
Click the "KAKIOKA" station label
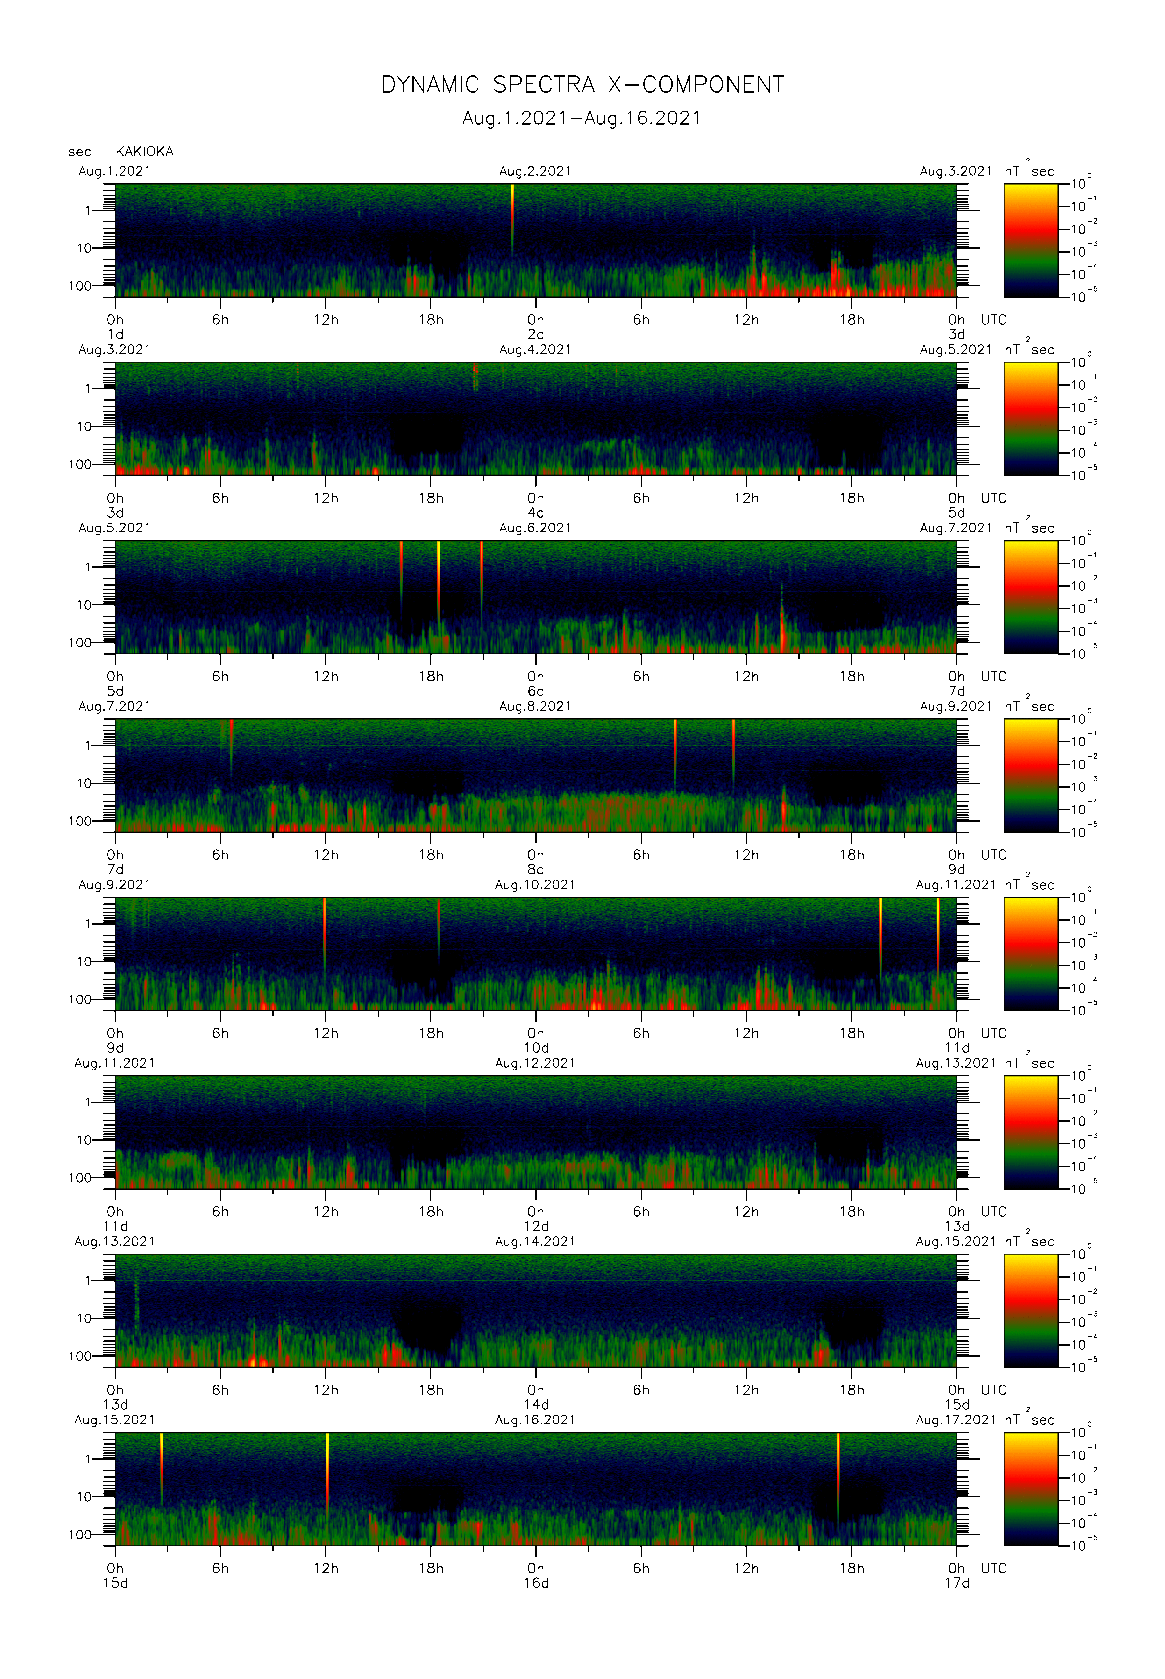(x=145, y=151)
